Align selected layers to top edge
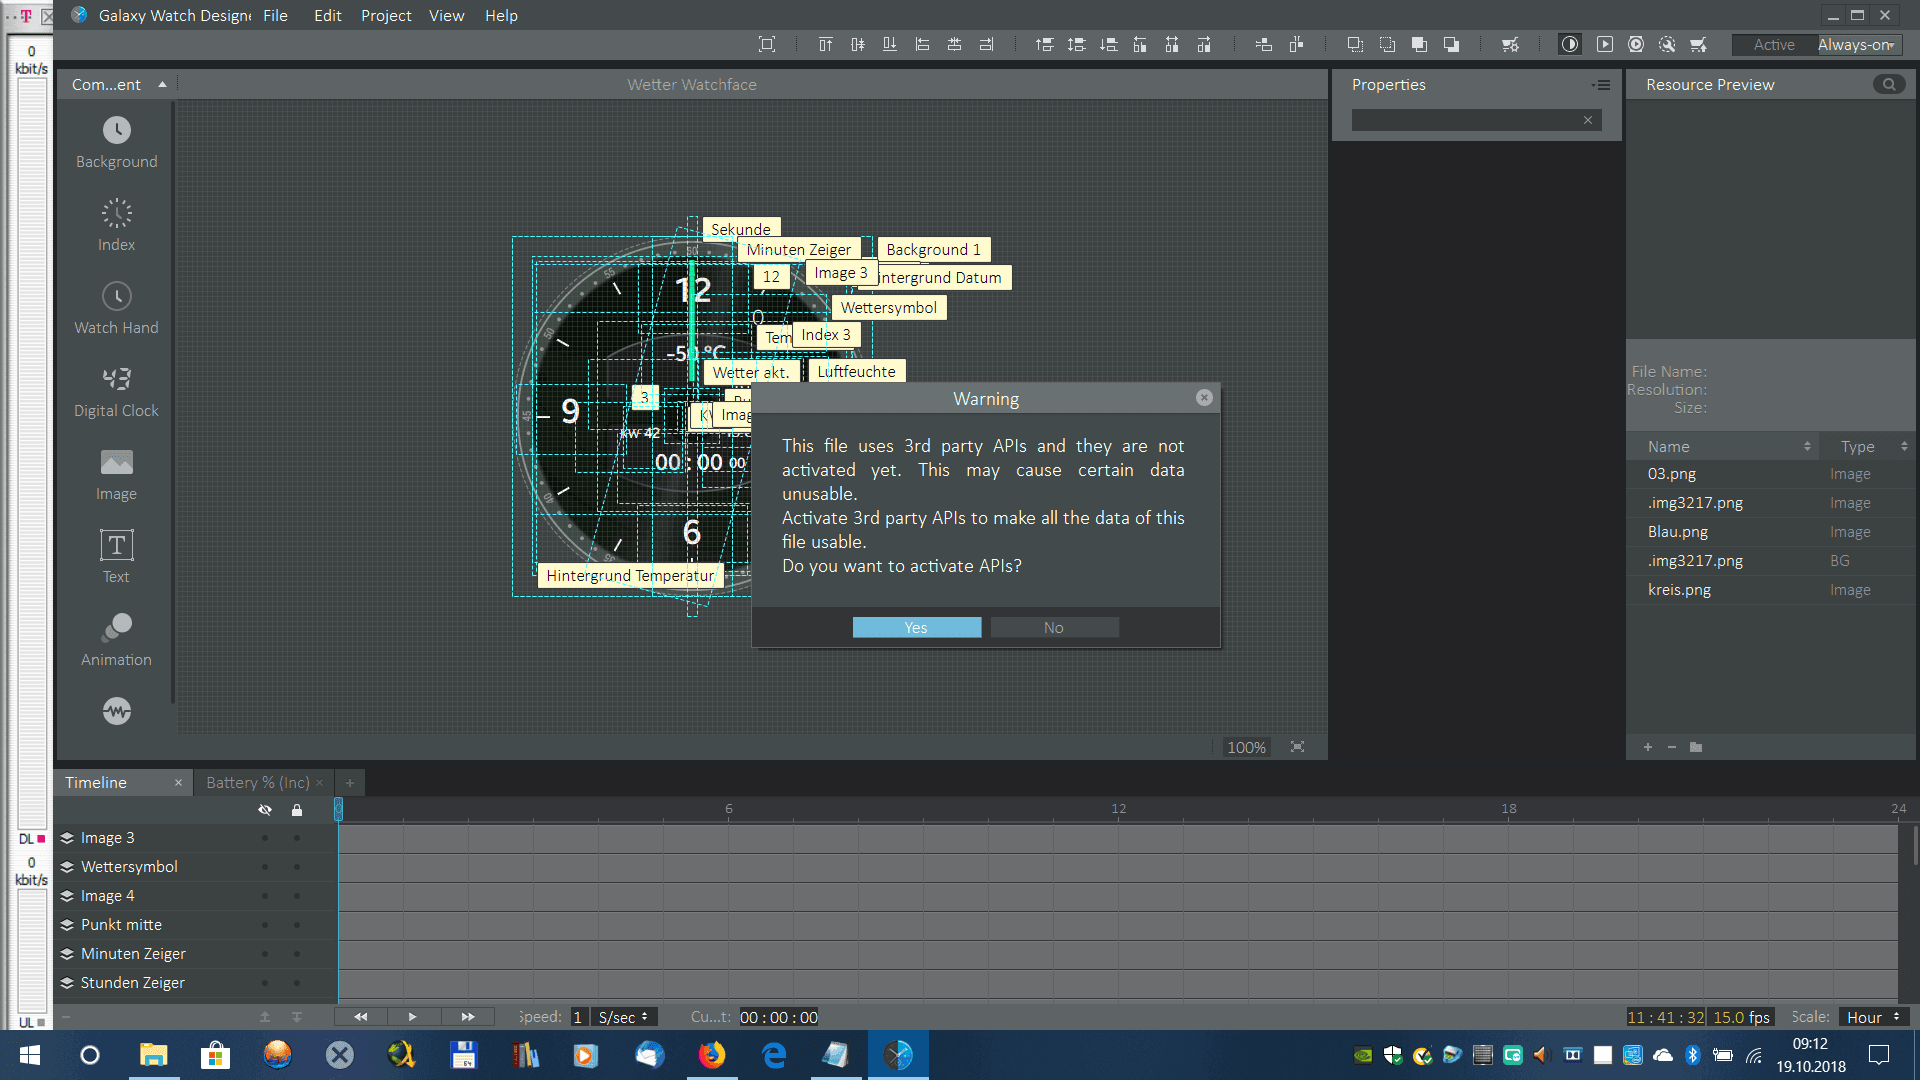 (x=825, y=44)
